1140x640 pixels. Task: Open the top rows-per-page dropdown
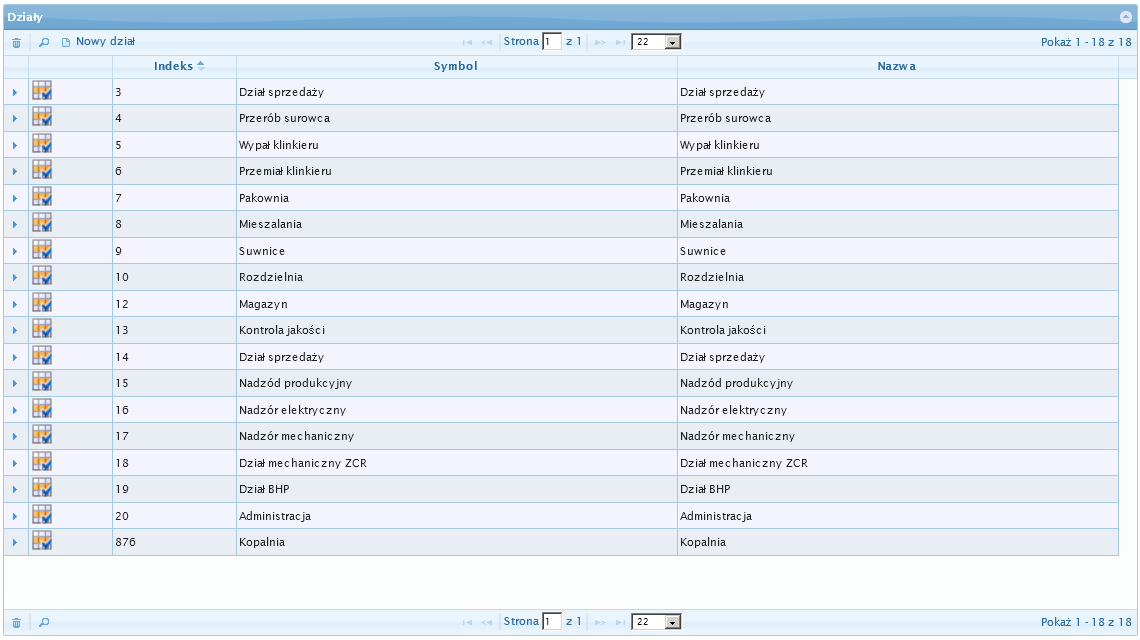pos(657,42)
